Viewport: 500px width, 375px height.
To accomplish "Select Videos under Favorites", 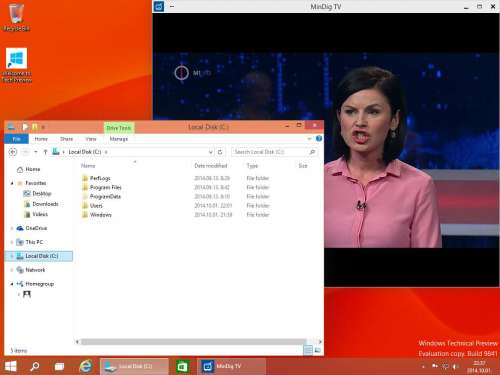I will pyautogui.click(x=36, y=214).
